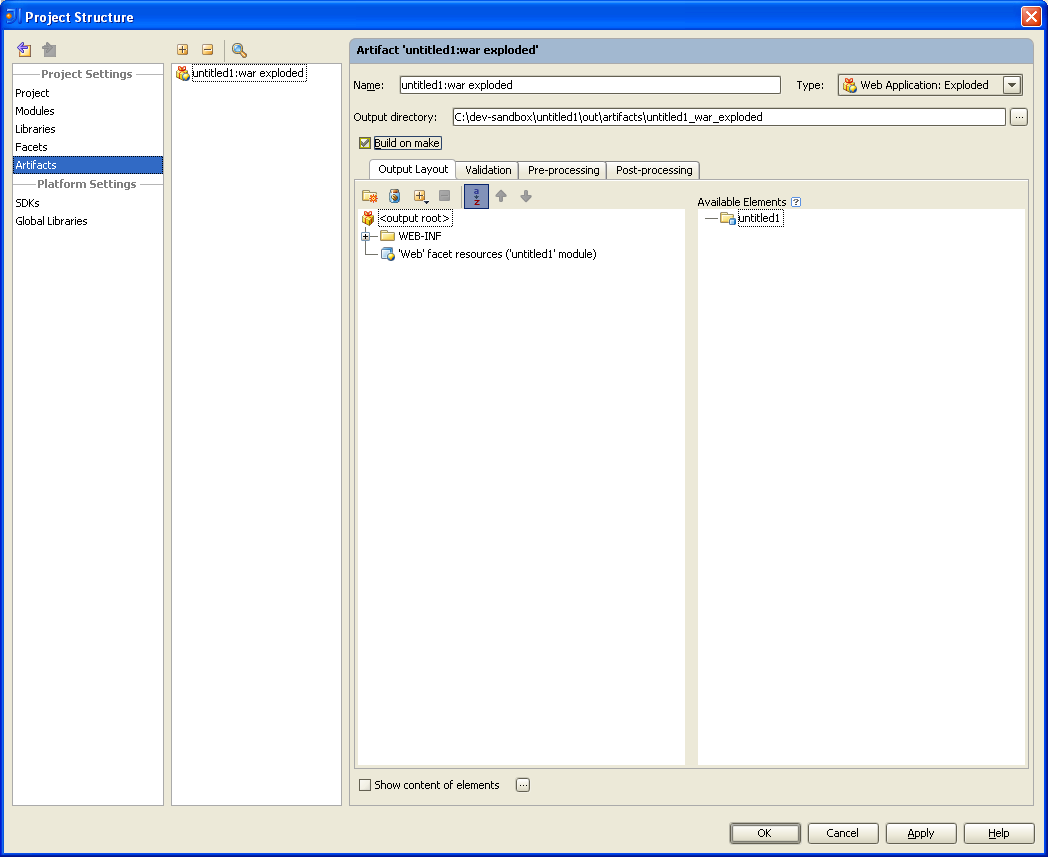Expand the WEB-INF folder node

pos(366,236)
